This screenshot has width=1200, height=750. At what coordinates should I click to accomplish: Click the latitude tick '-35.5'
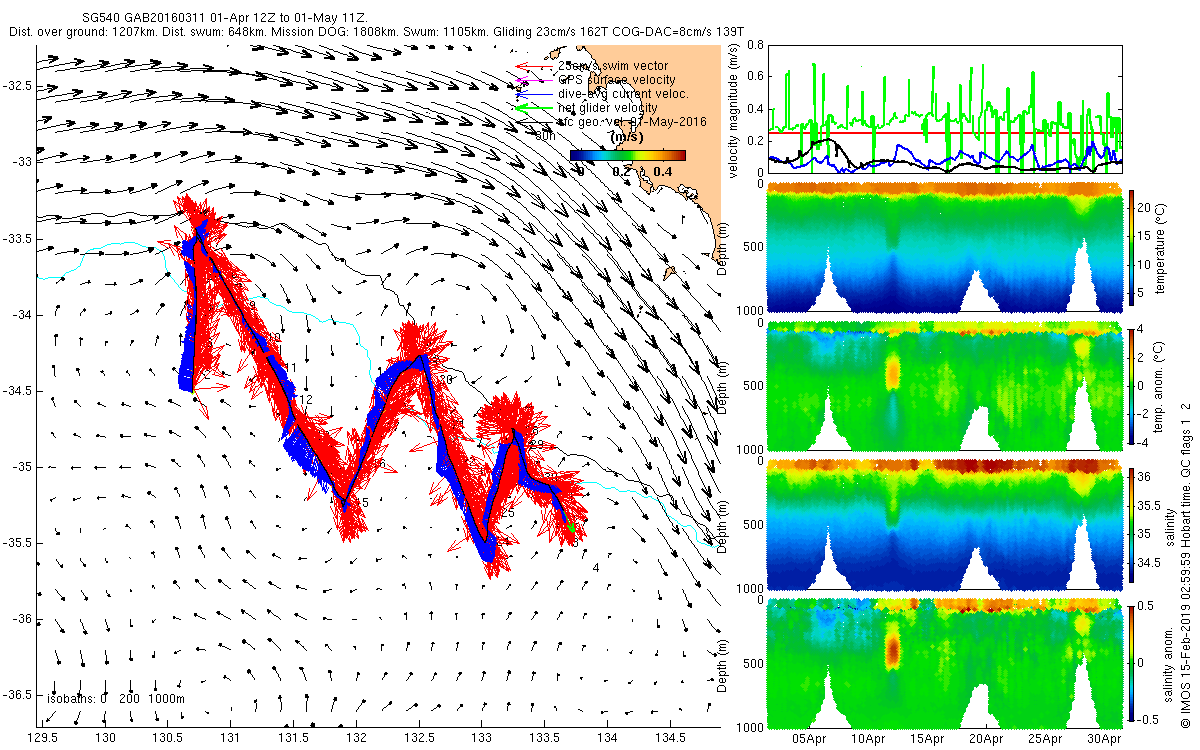tap(17, 542)
